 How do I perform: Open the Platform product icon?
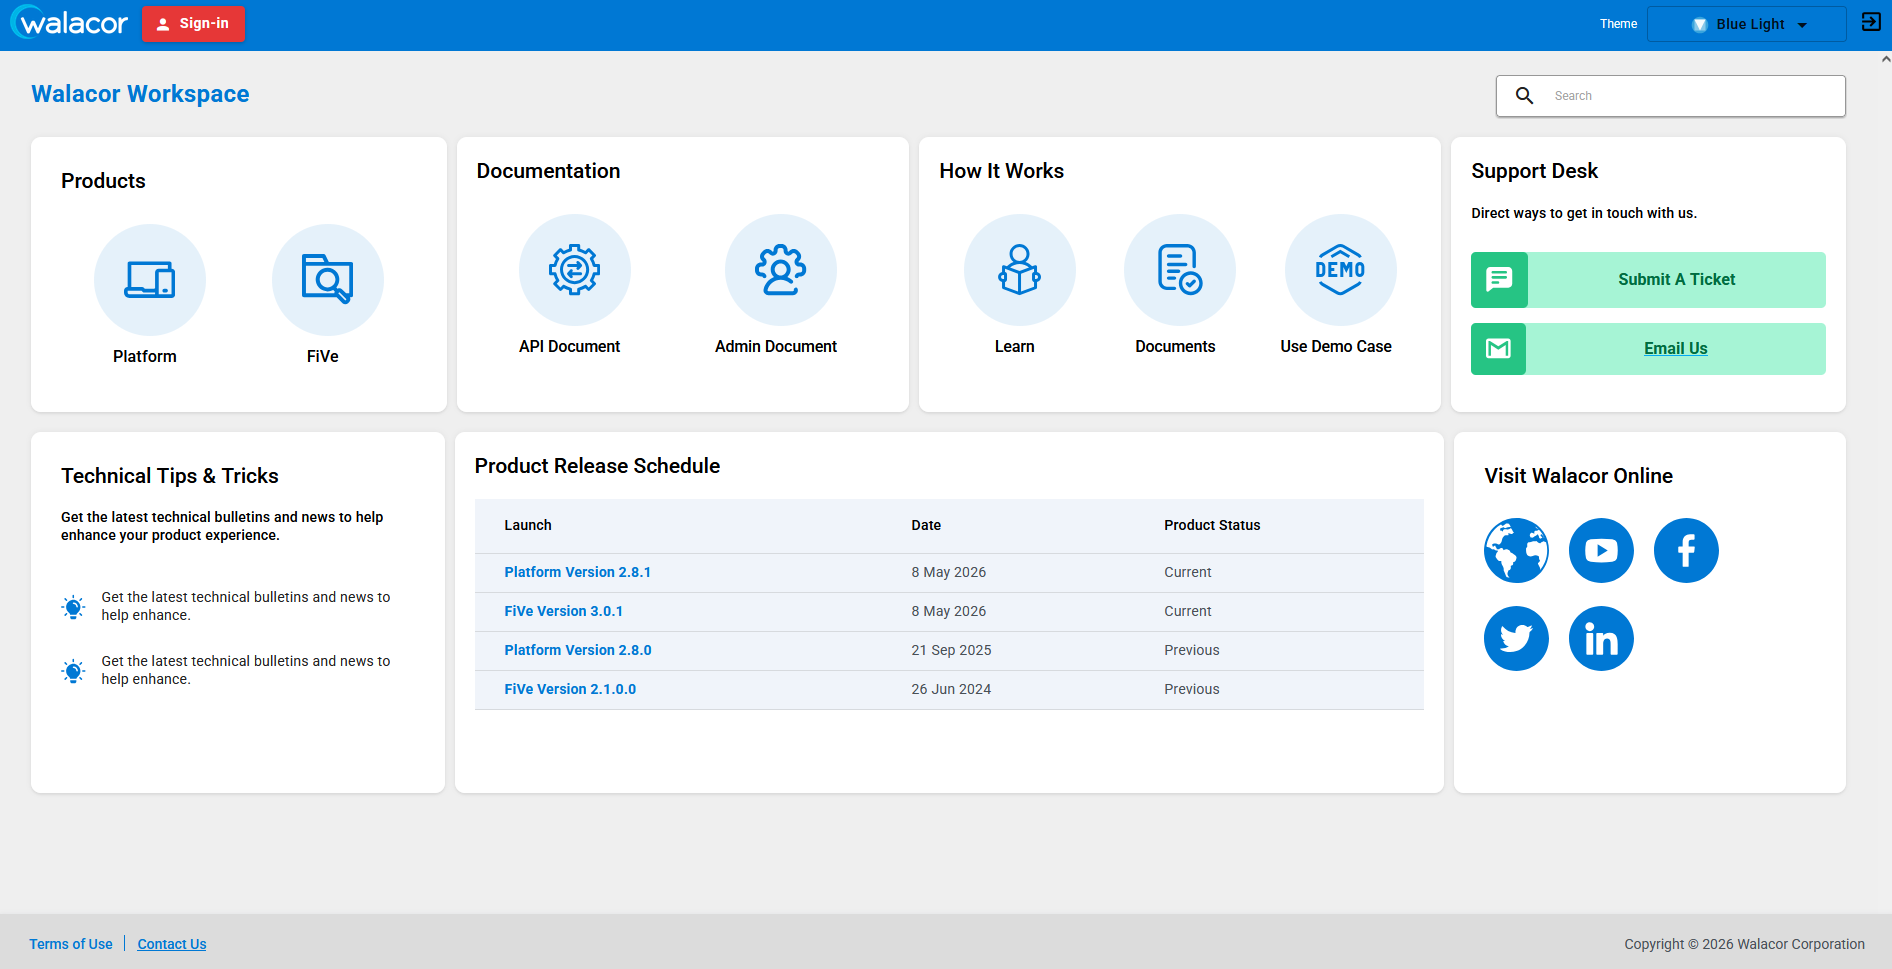(150, 280)
